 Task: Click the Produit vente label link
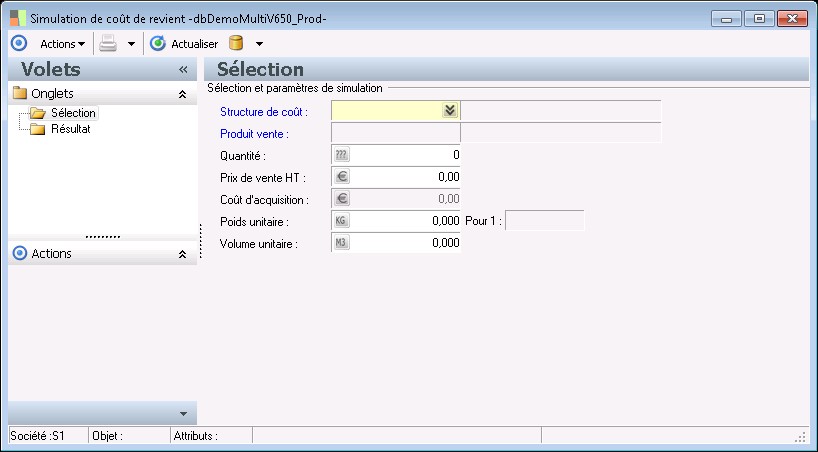(x=254, y=134)
